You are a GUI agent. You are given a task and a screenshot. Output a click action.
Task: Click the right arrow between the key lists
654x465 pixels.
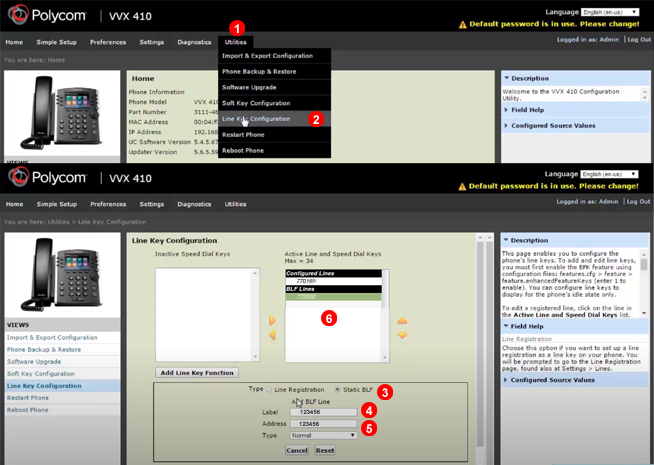272,320
